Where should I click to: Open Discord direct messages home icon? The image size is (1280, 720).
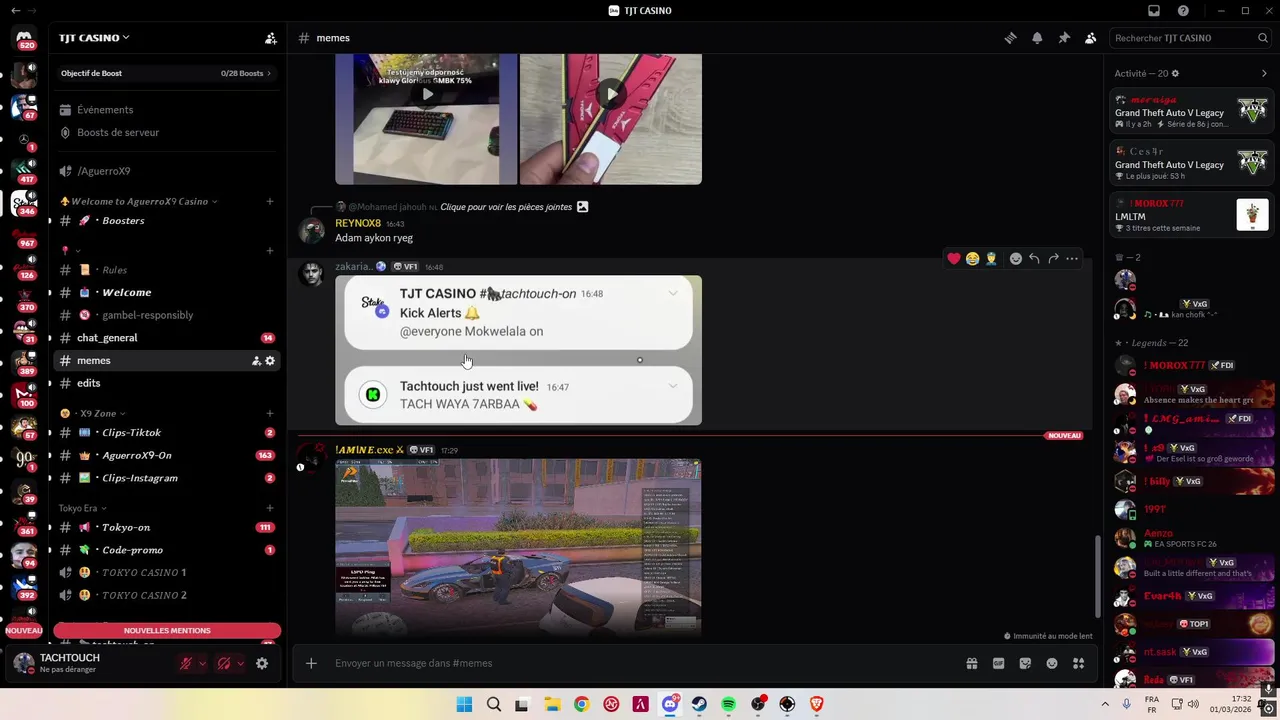point(24,38)
